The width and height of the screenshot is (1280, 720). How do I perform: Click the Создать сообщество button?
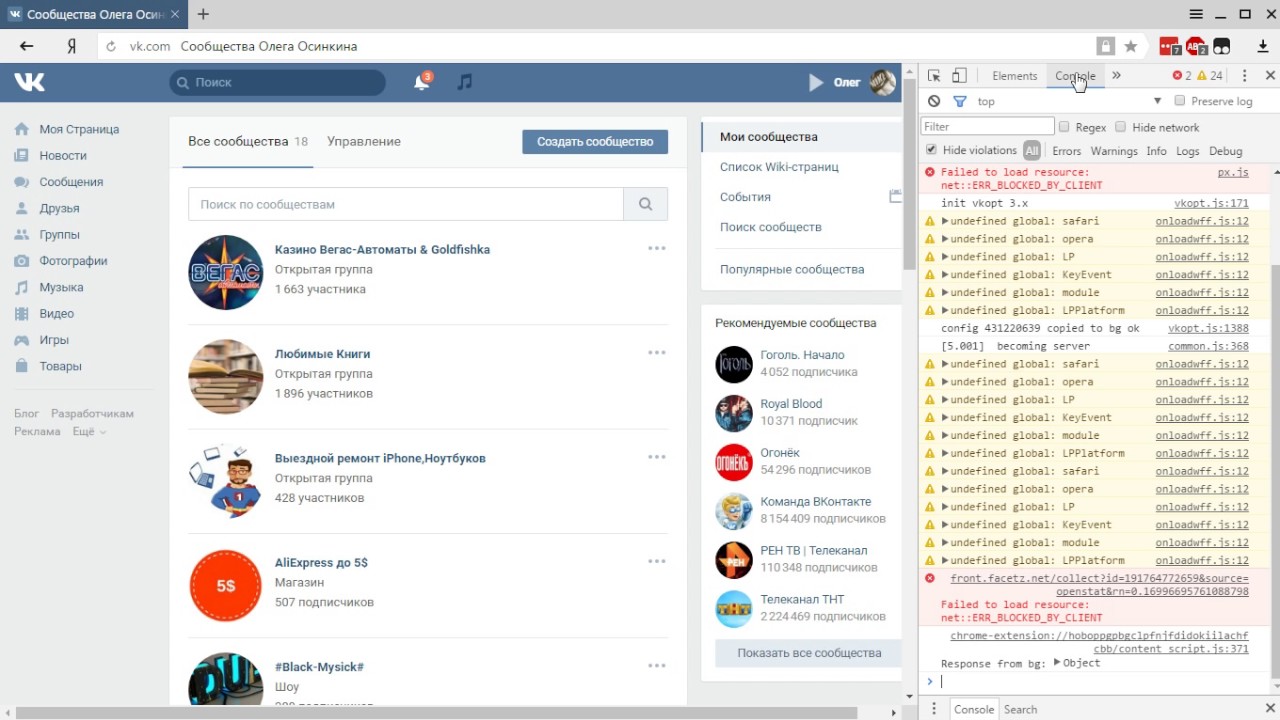point(595,141)
